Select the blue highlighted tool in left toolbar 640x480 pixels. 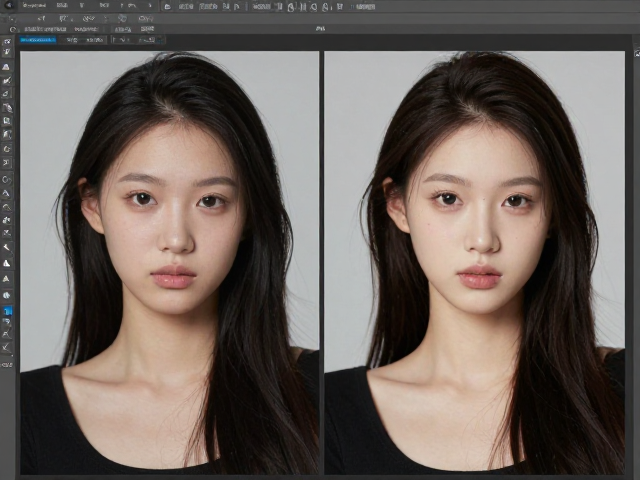7,311
